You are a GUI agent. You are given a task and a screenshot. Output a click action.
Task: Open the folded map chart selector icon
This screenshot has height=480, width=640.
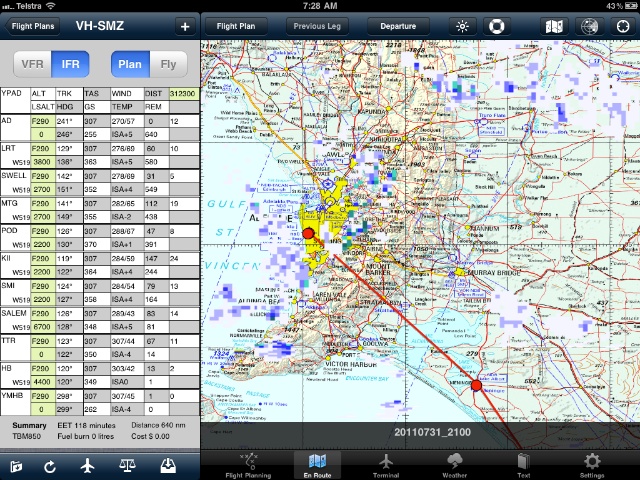554,27
